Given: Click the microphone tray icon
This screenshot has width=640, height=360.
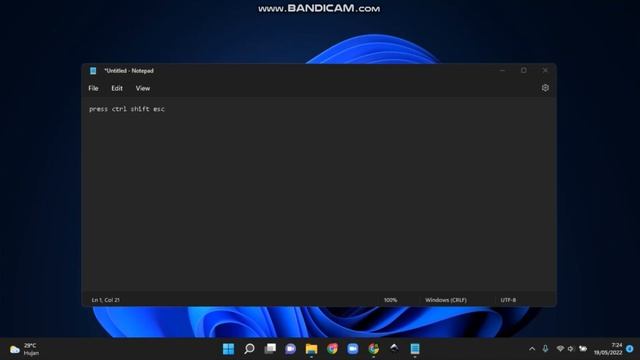Looking at the screenshot, I should point(545,349).
